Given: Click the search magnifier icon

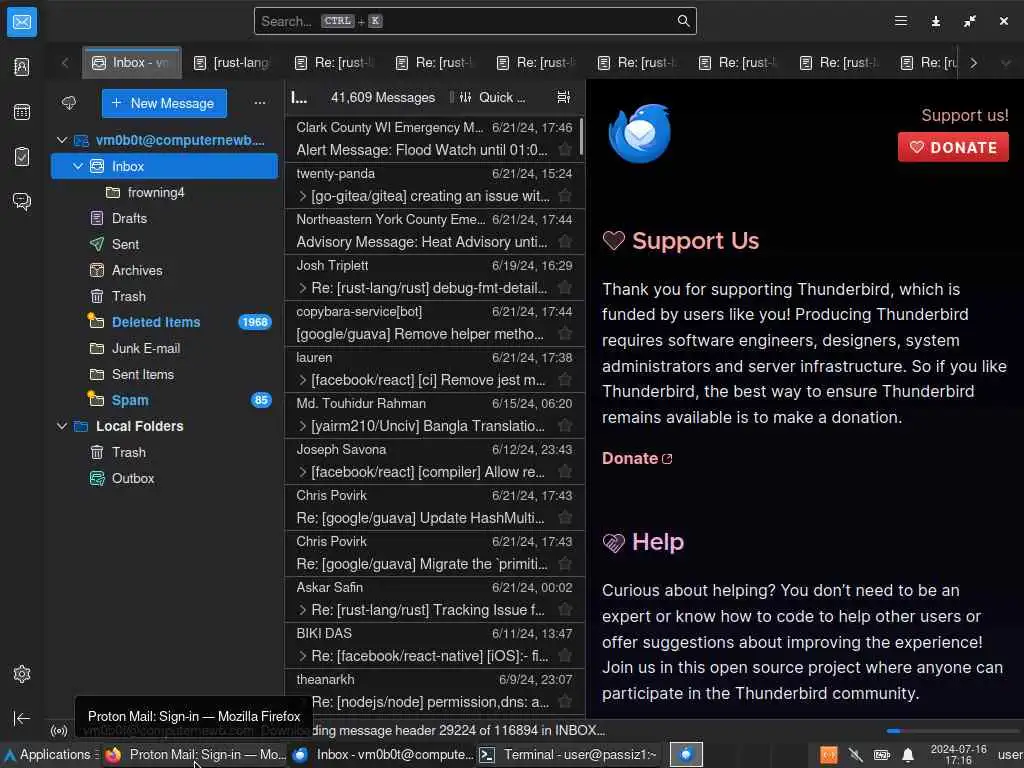Looking at the screenshot, I should click(683, 21).
